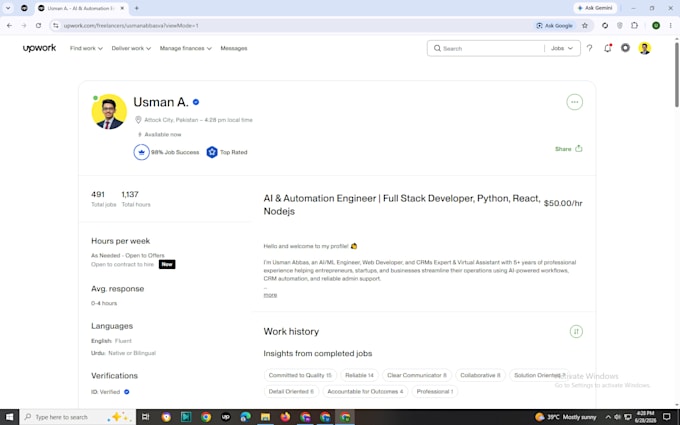680x425 pixels.
Task: Select the Usman A. browser tab
Action: point(81,8)
